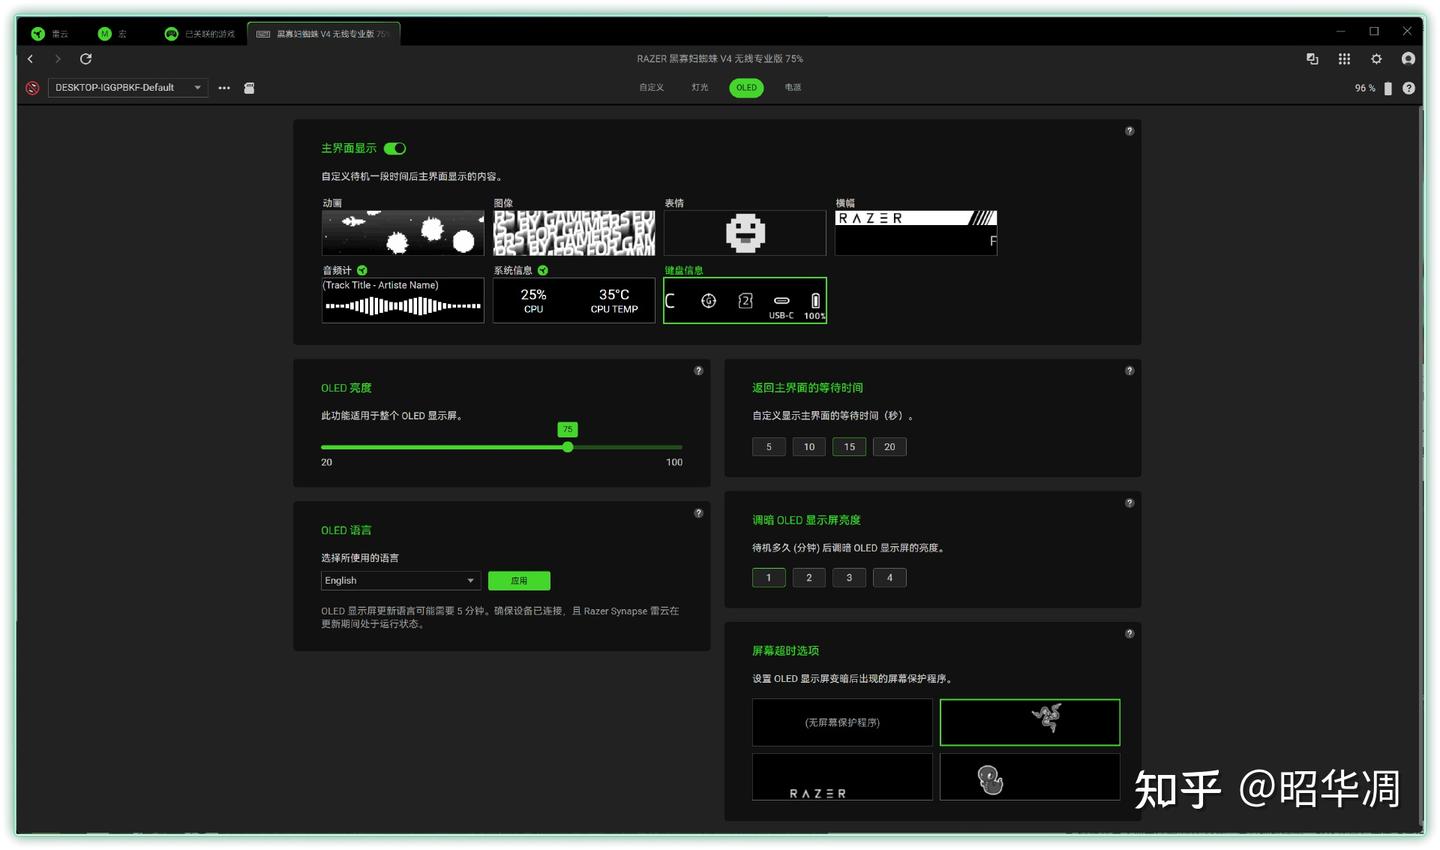Go back with the left arrow

pyautogui.click(x=31, y=59)
